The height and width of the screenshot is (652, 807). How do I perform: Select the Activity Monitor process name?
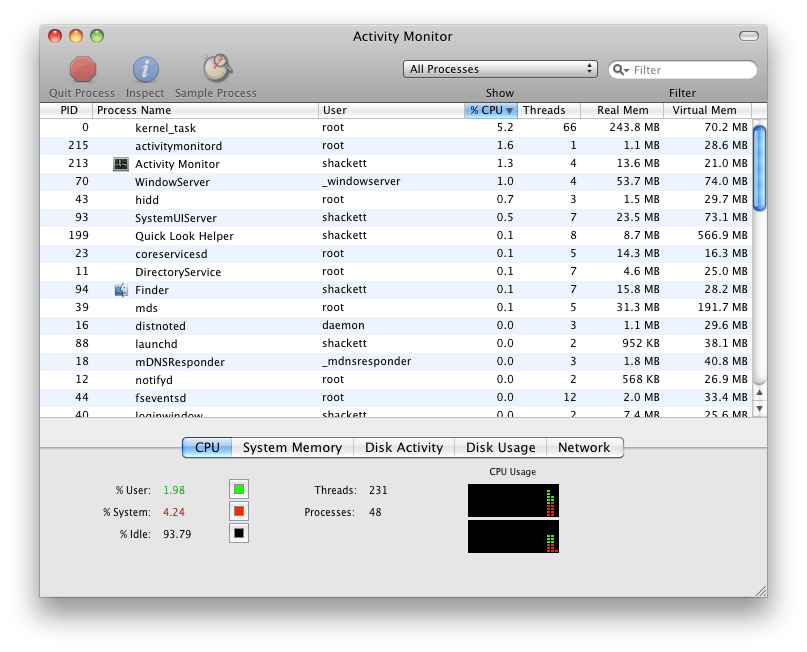pyautogui.click(x=177, y=164)
